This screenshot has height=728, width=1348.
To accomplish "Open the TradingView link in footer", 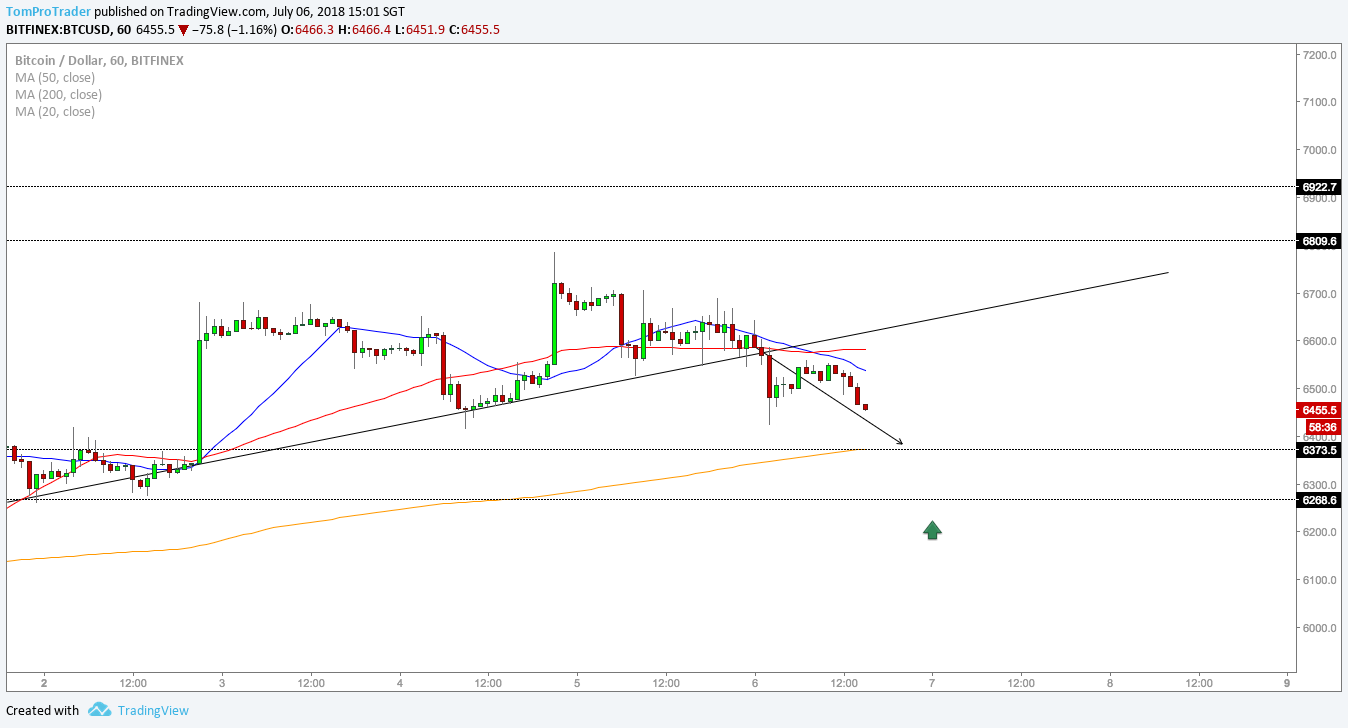I will (153, 711).
